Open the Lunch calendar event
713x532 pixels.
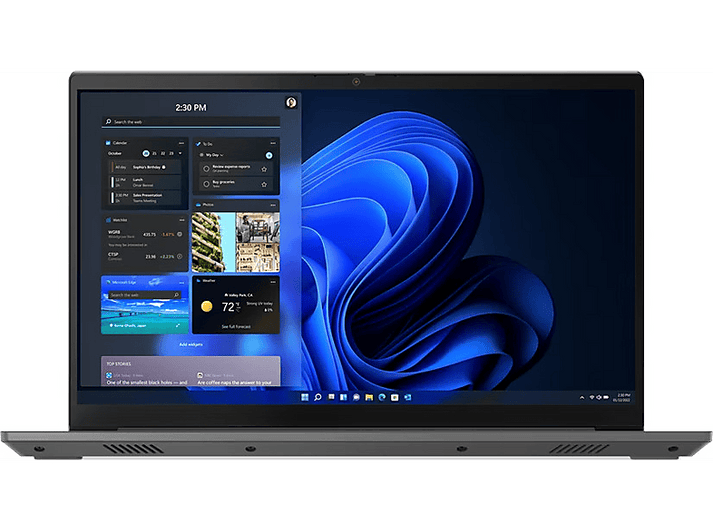click(x=146, y=182)
